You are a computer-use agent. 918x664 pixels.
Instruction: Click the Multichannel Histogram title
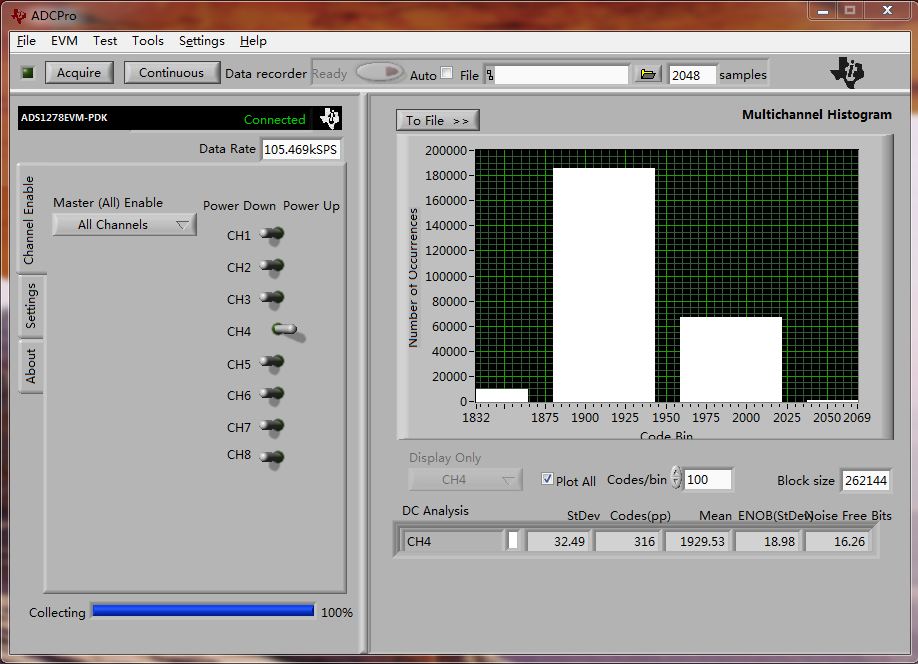click(x=817, y=115)
